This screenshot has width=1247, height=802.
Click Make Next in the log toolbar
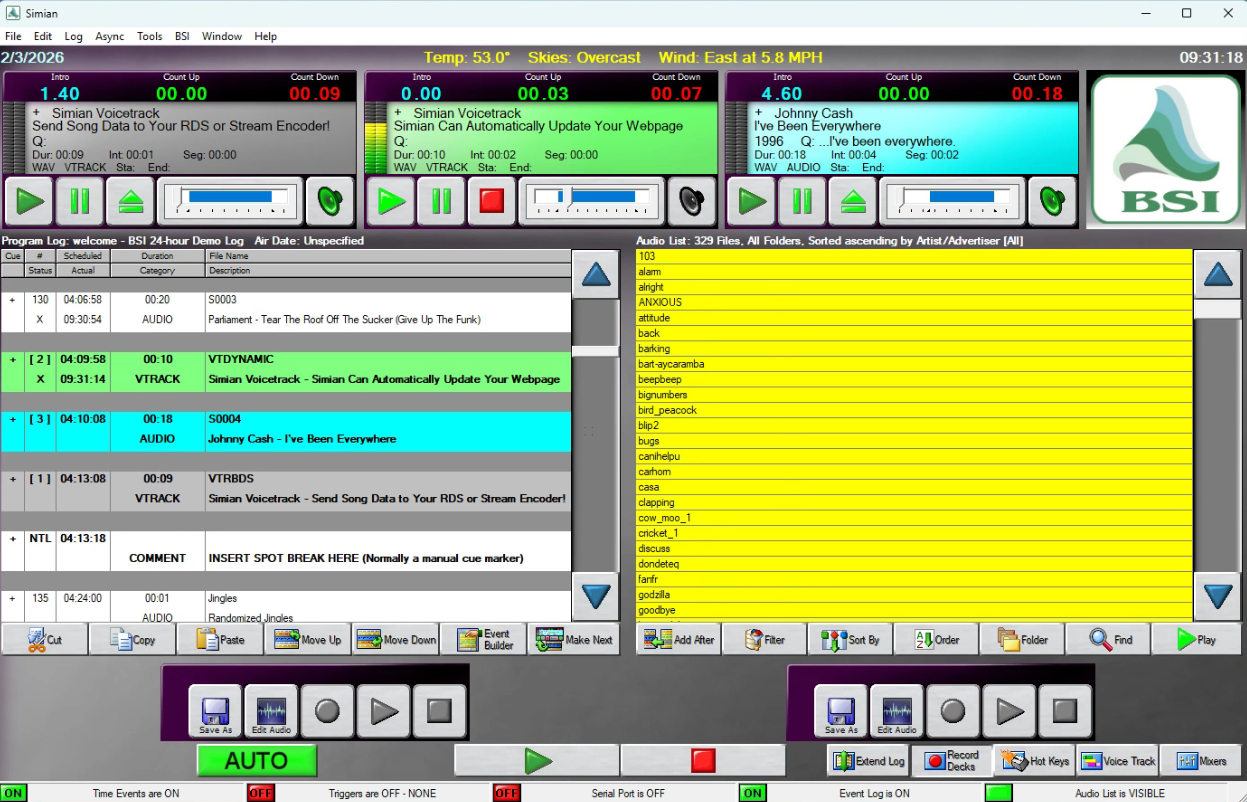click(x=574, y=638)
